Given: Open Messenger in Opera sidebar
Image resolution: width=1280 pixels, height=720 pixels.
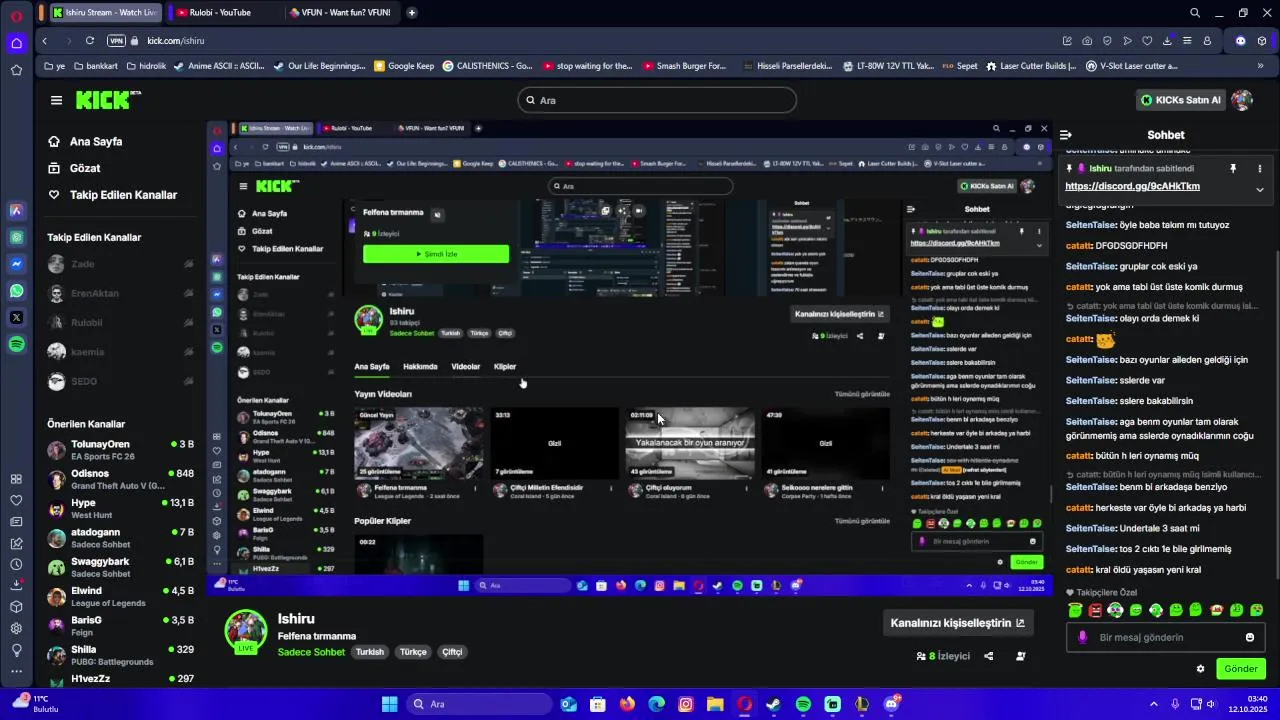Looking at the screenshot, I should 16,264.
